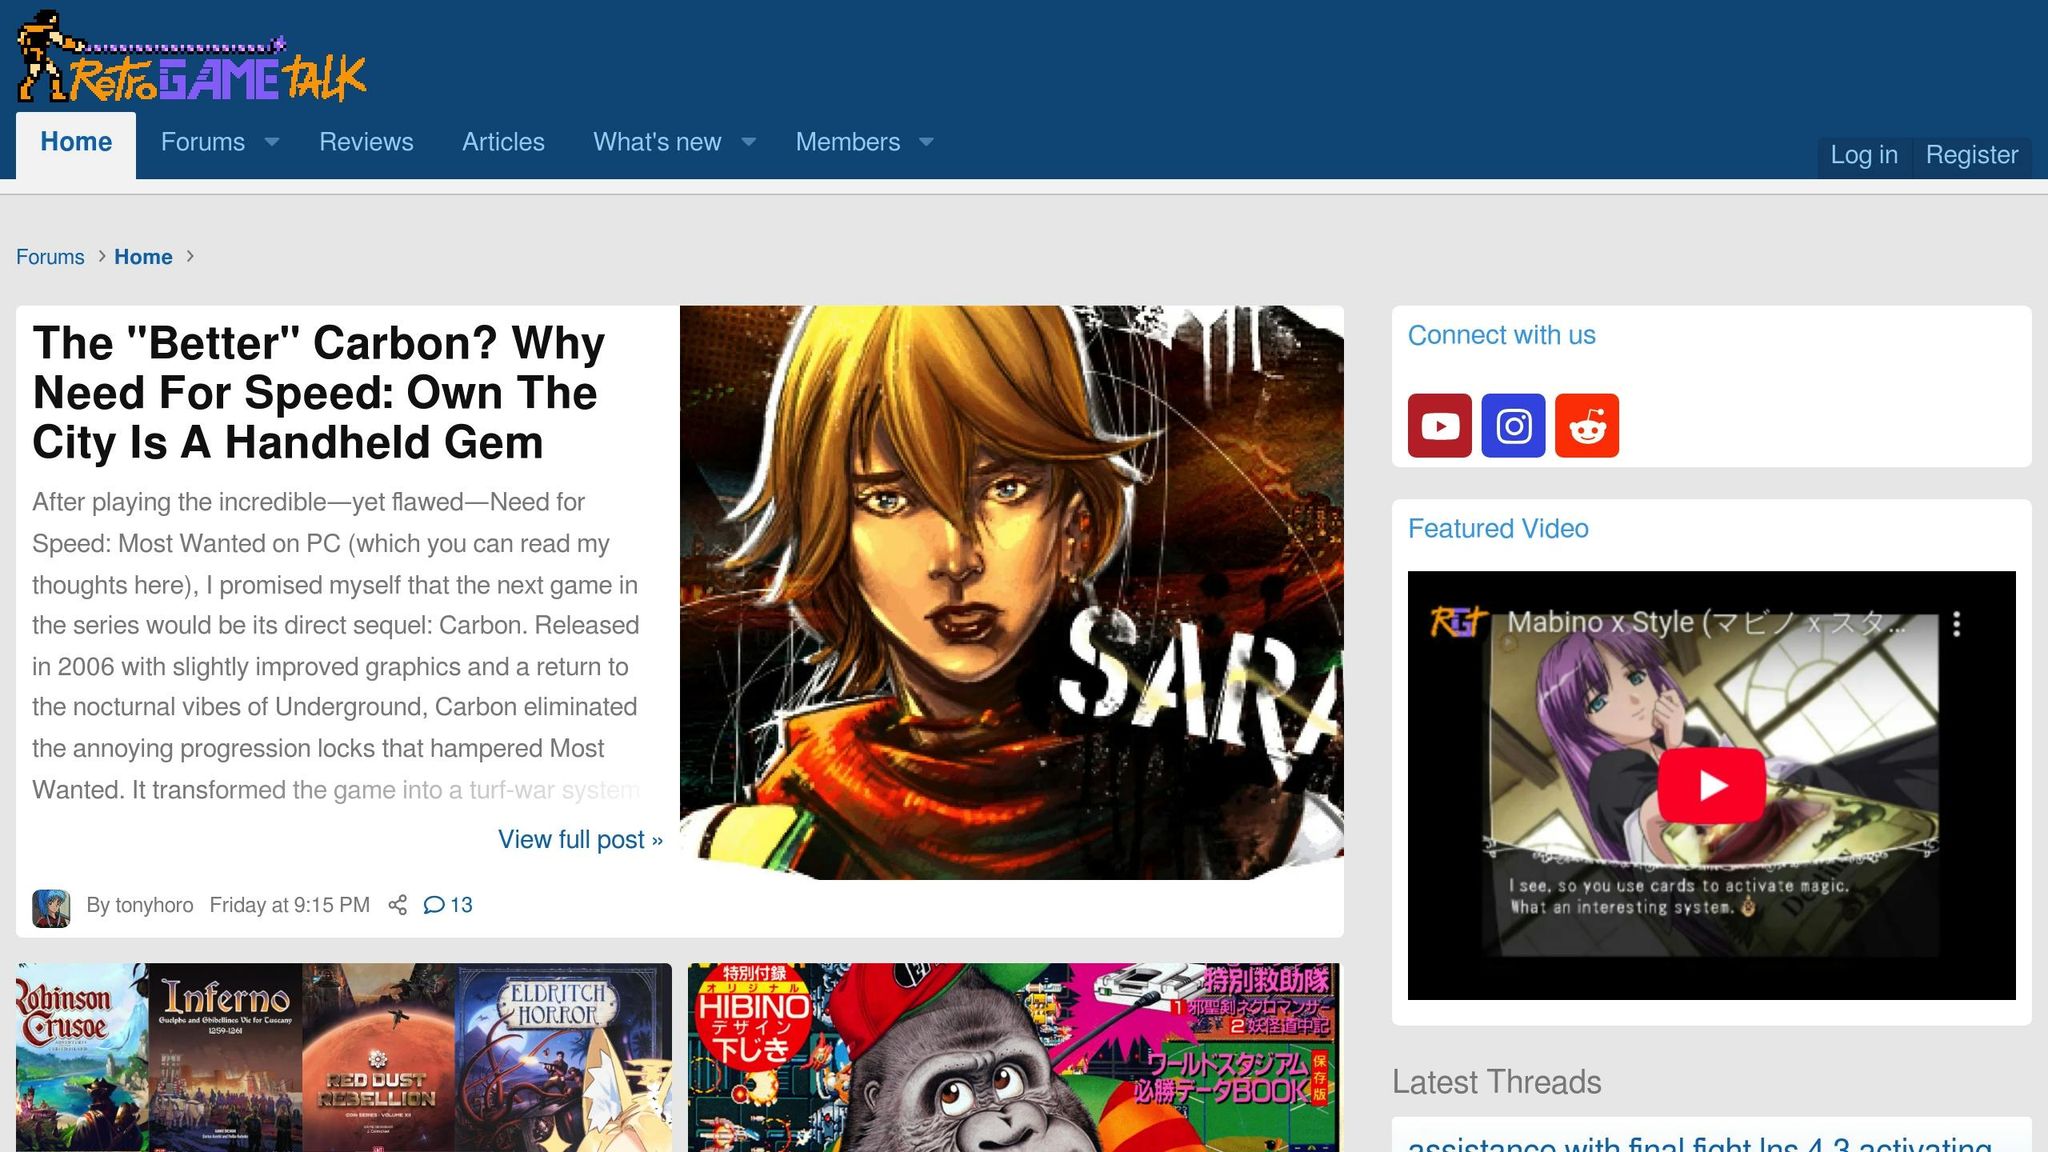Click the Retro Game Talk logo
The width and height of the screenshot is (2048, 1152).
coord(191,56)
